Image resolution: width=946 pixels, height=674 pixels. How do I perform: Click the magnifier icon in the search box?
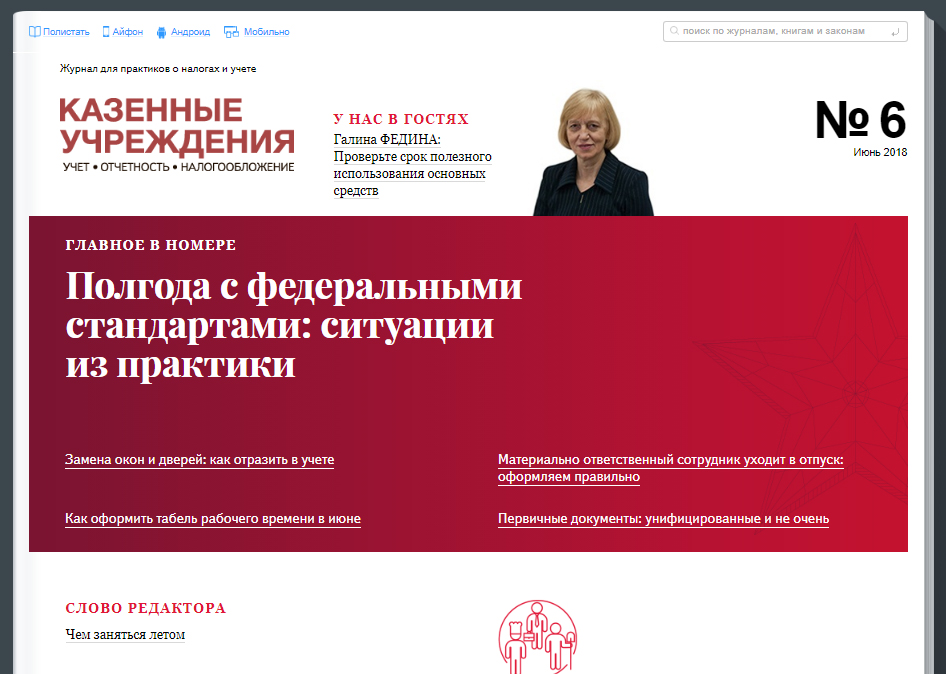pyautogui.click(x=674, y=31)
